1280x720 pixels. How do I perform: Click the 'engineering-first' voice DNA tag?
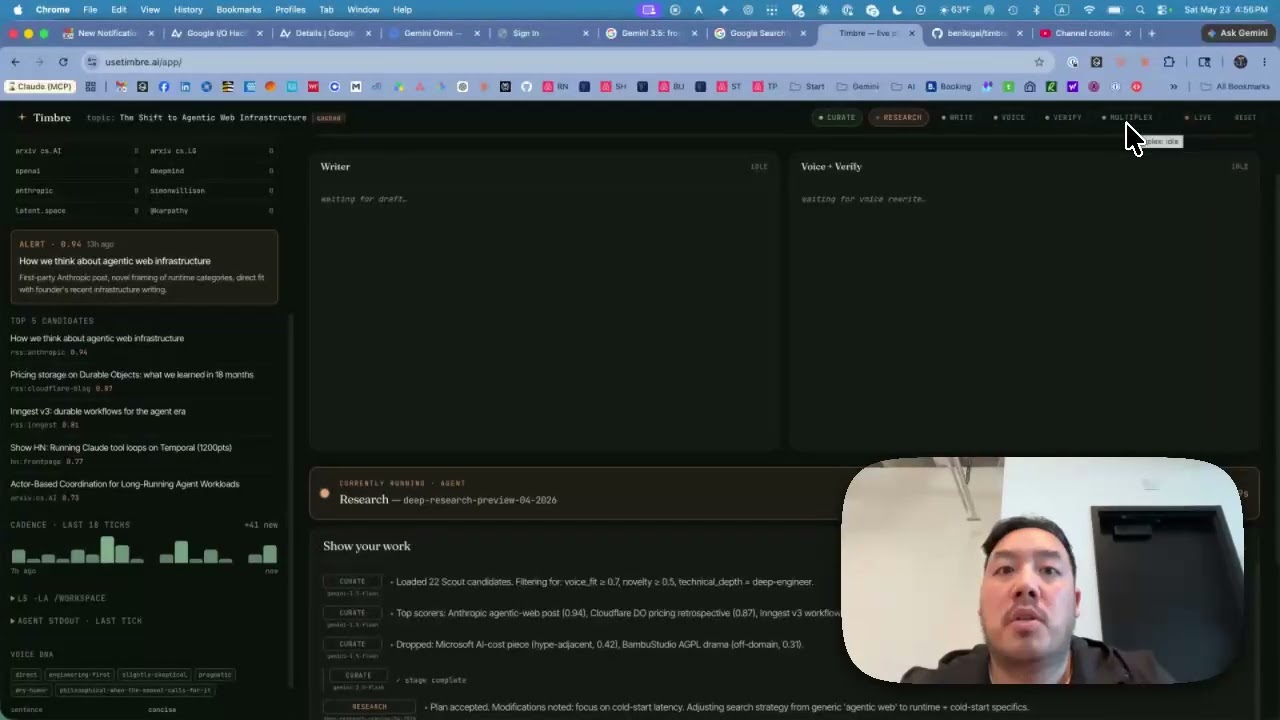coord(80,675)
